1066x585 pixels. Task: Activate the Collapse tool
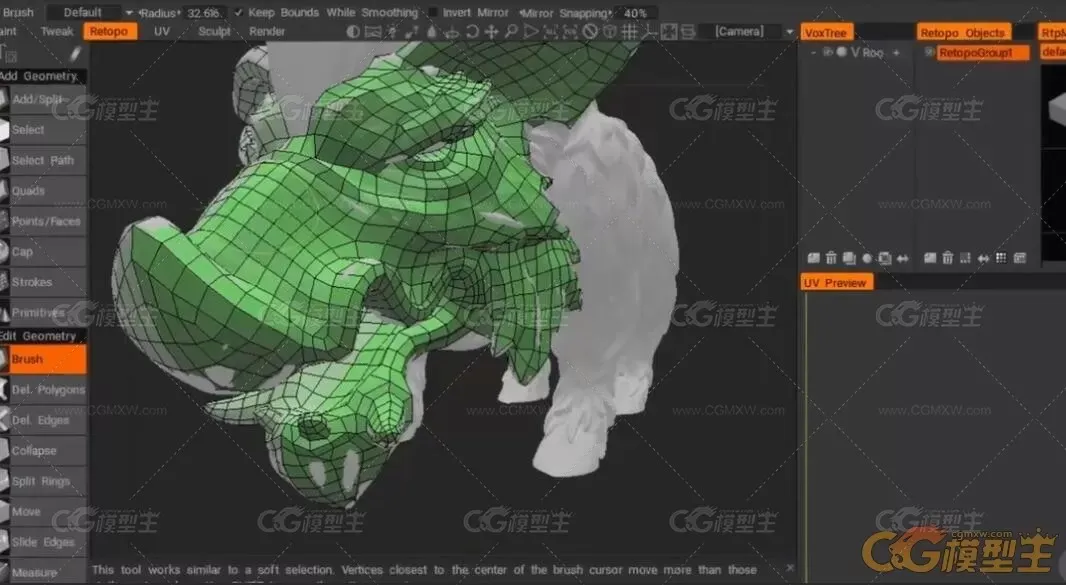(x=44, y=450)
